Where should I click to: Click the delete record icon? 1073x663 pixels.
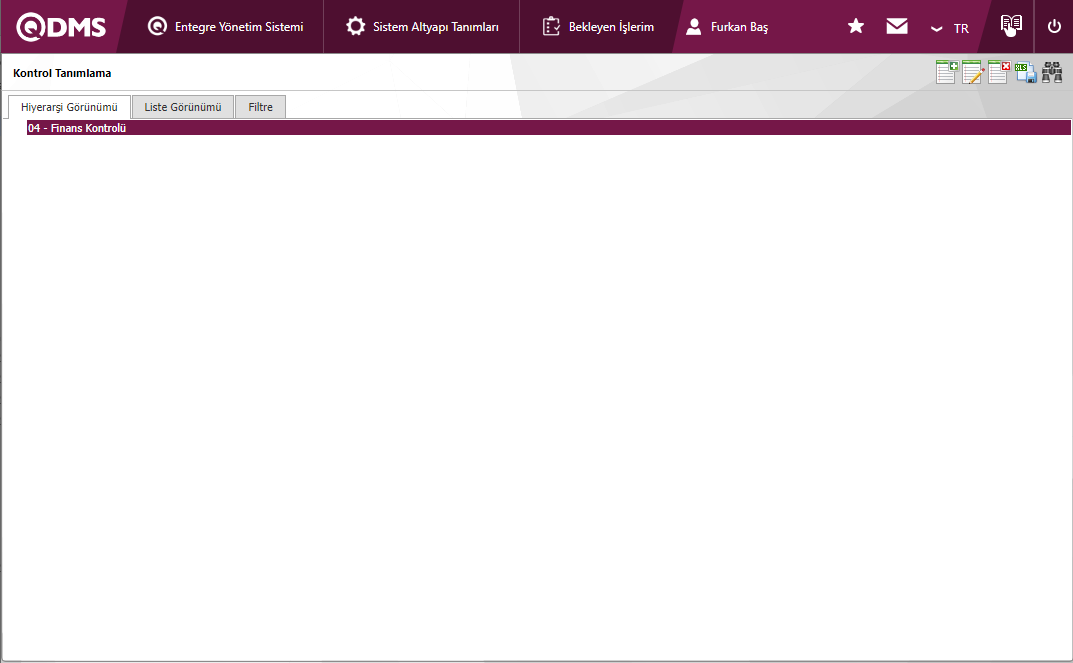pyautogui.click(x=998, y=72)
